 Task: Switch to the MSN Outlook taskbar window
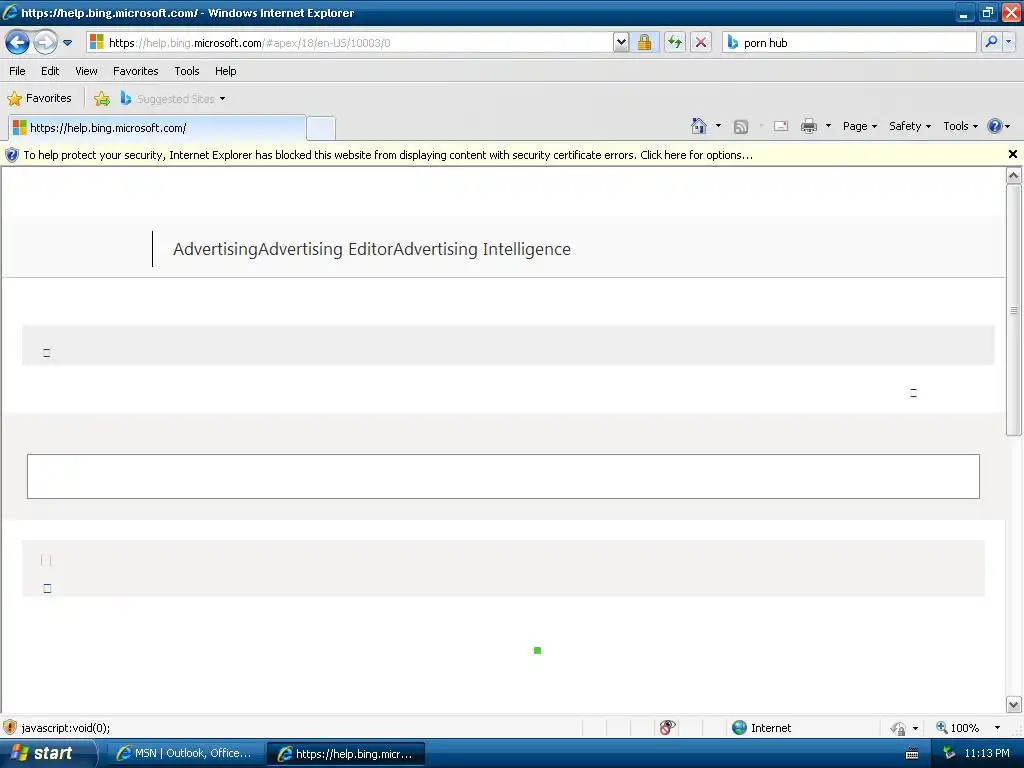tap(185, 754)
